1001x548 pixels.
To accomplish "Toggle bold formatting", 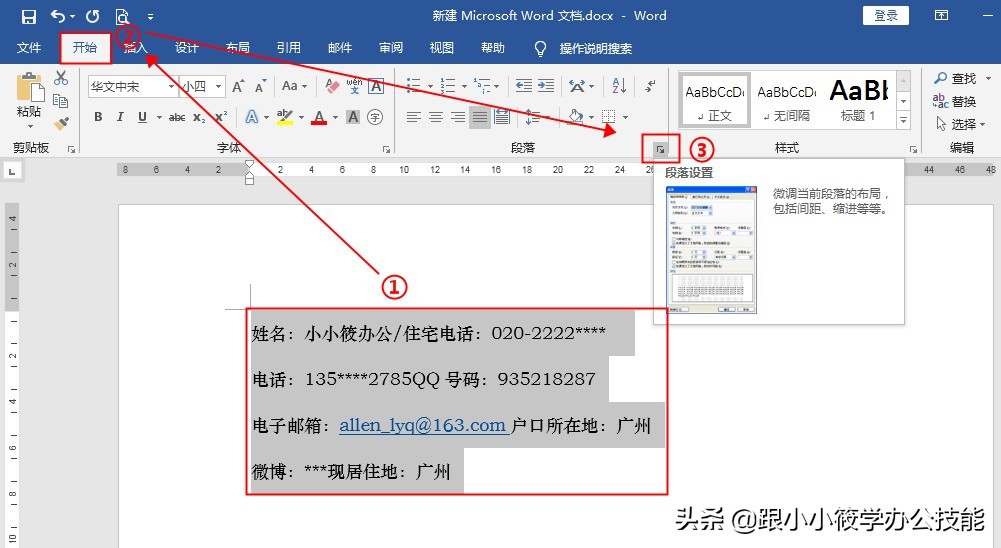I will click(x=98, y=117).
